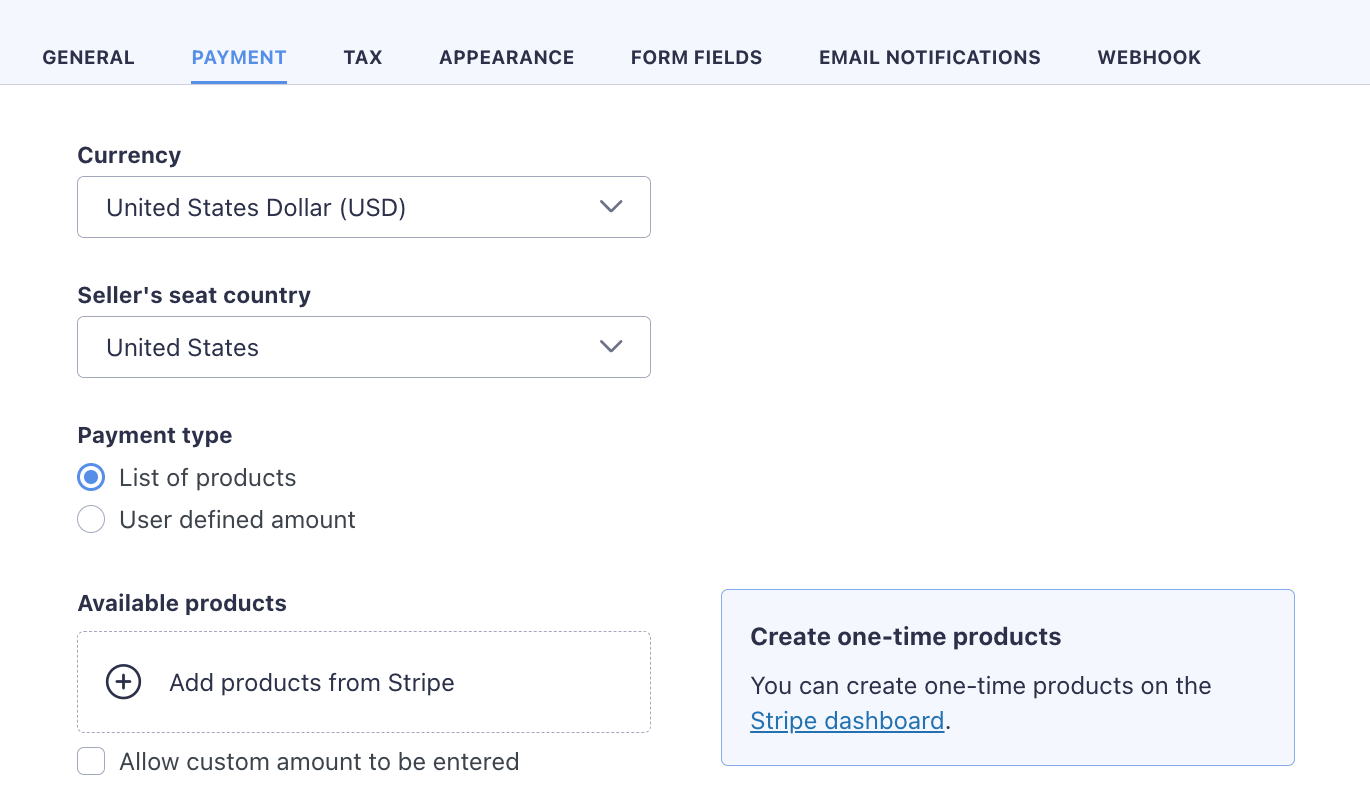Click the plus icon to add products
1370x812 pixels.
pyautogui.click(x=122, y=682)
